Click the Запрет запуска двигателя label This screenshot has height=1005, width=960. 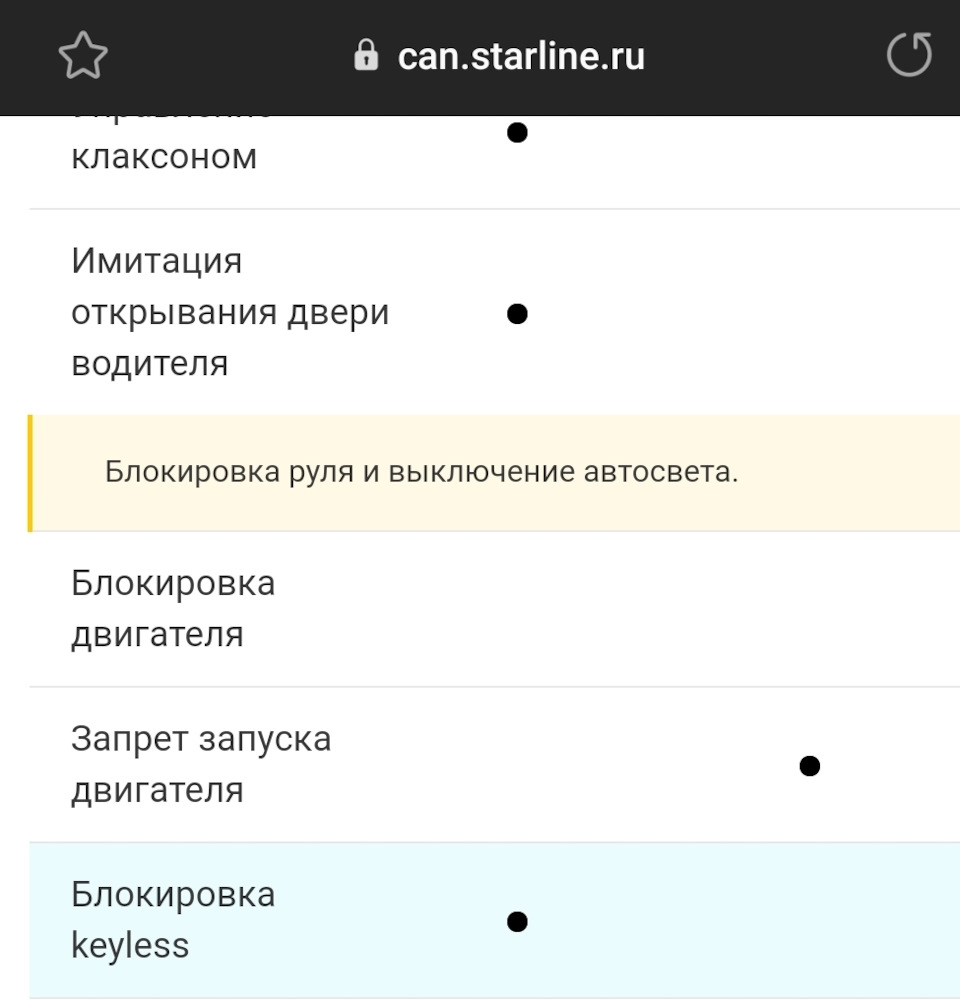point(201,765)
